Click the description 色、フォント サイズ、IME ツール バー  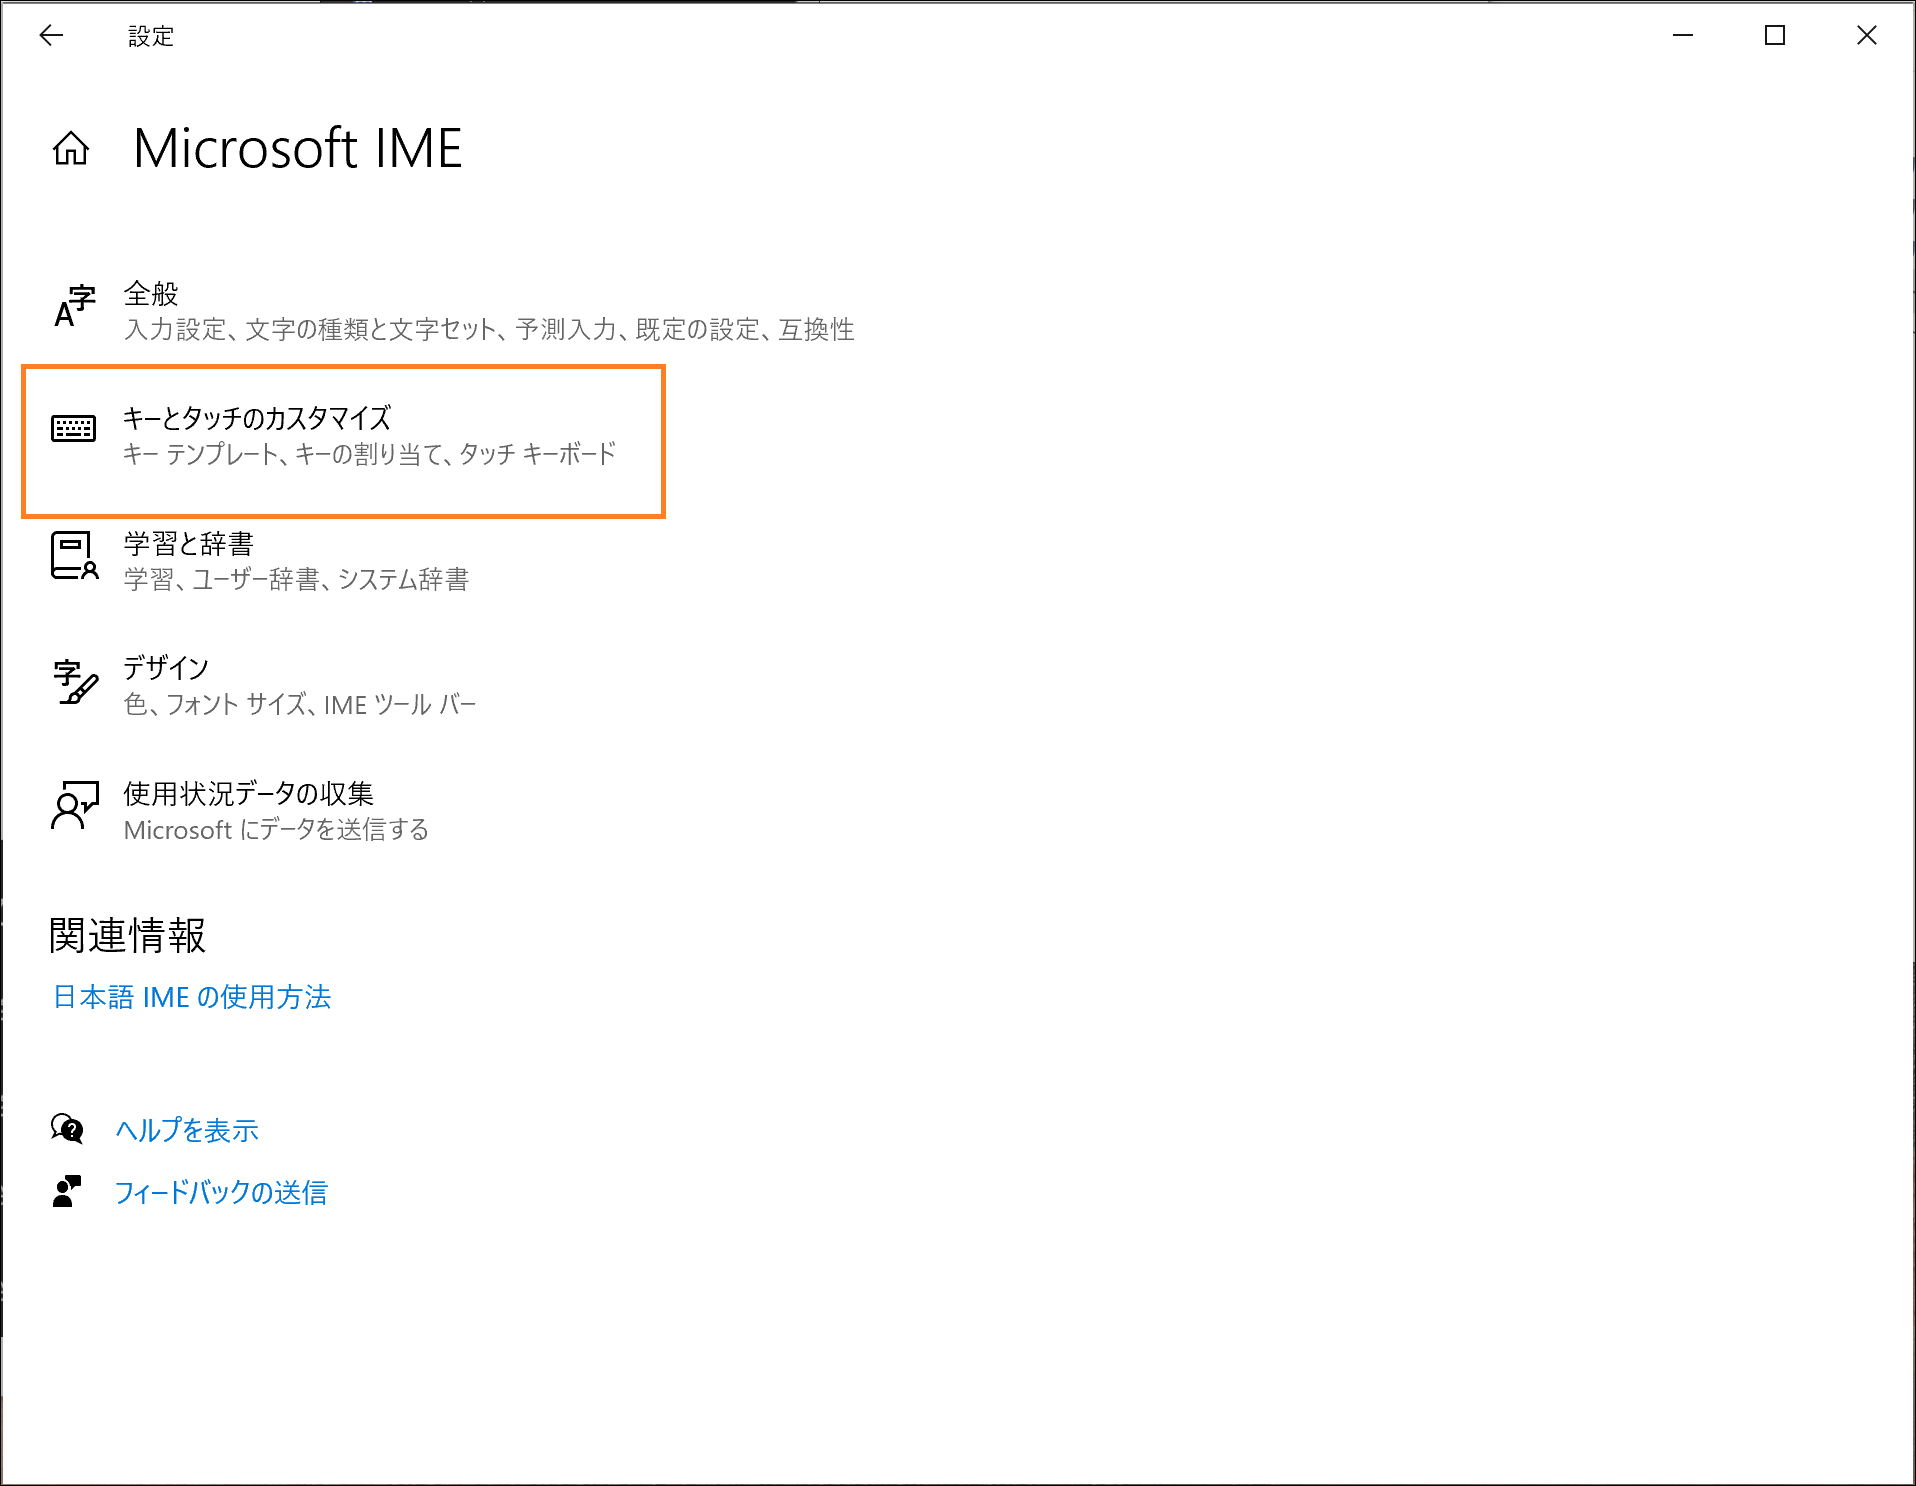point(300,704)
